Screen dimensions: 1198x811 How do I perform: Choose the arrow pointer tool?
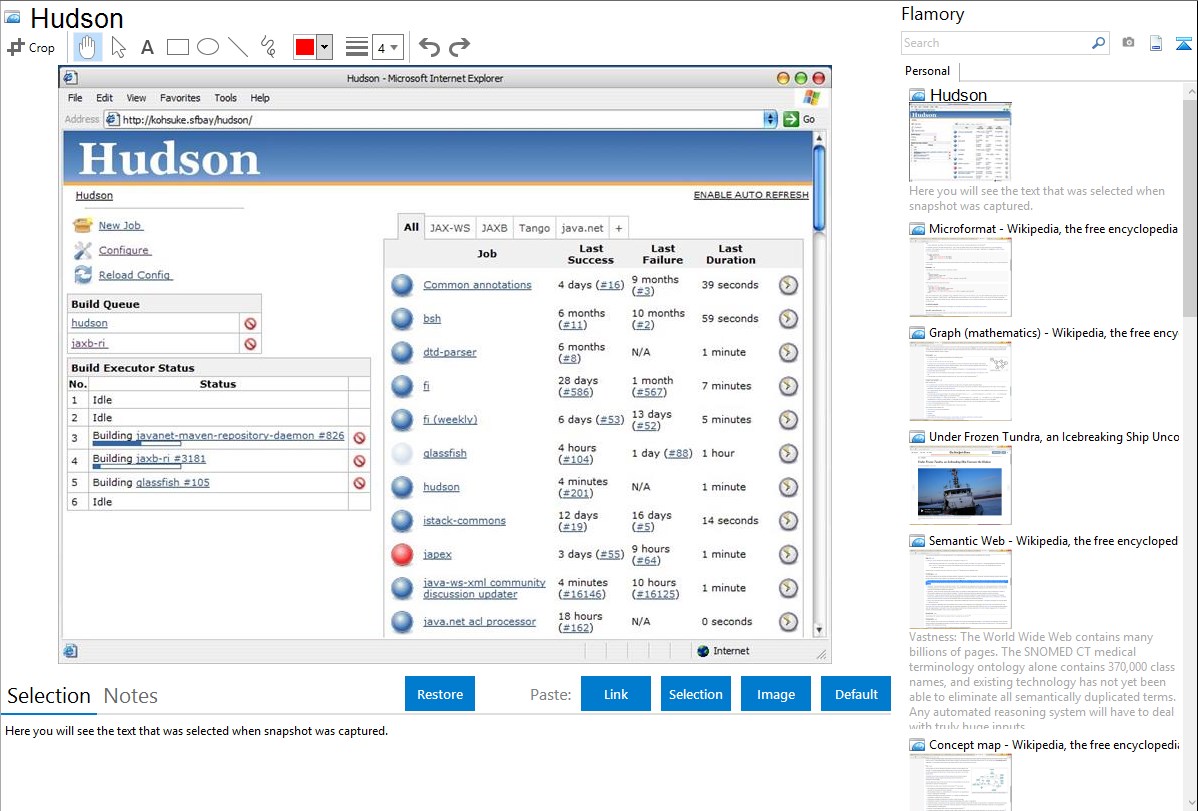point(118,47)
